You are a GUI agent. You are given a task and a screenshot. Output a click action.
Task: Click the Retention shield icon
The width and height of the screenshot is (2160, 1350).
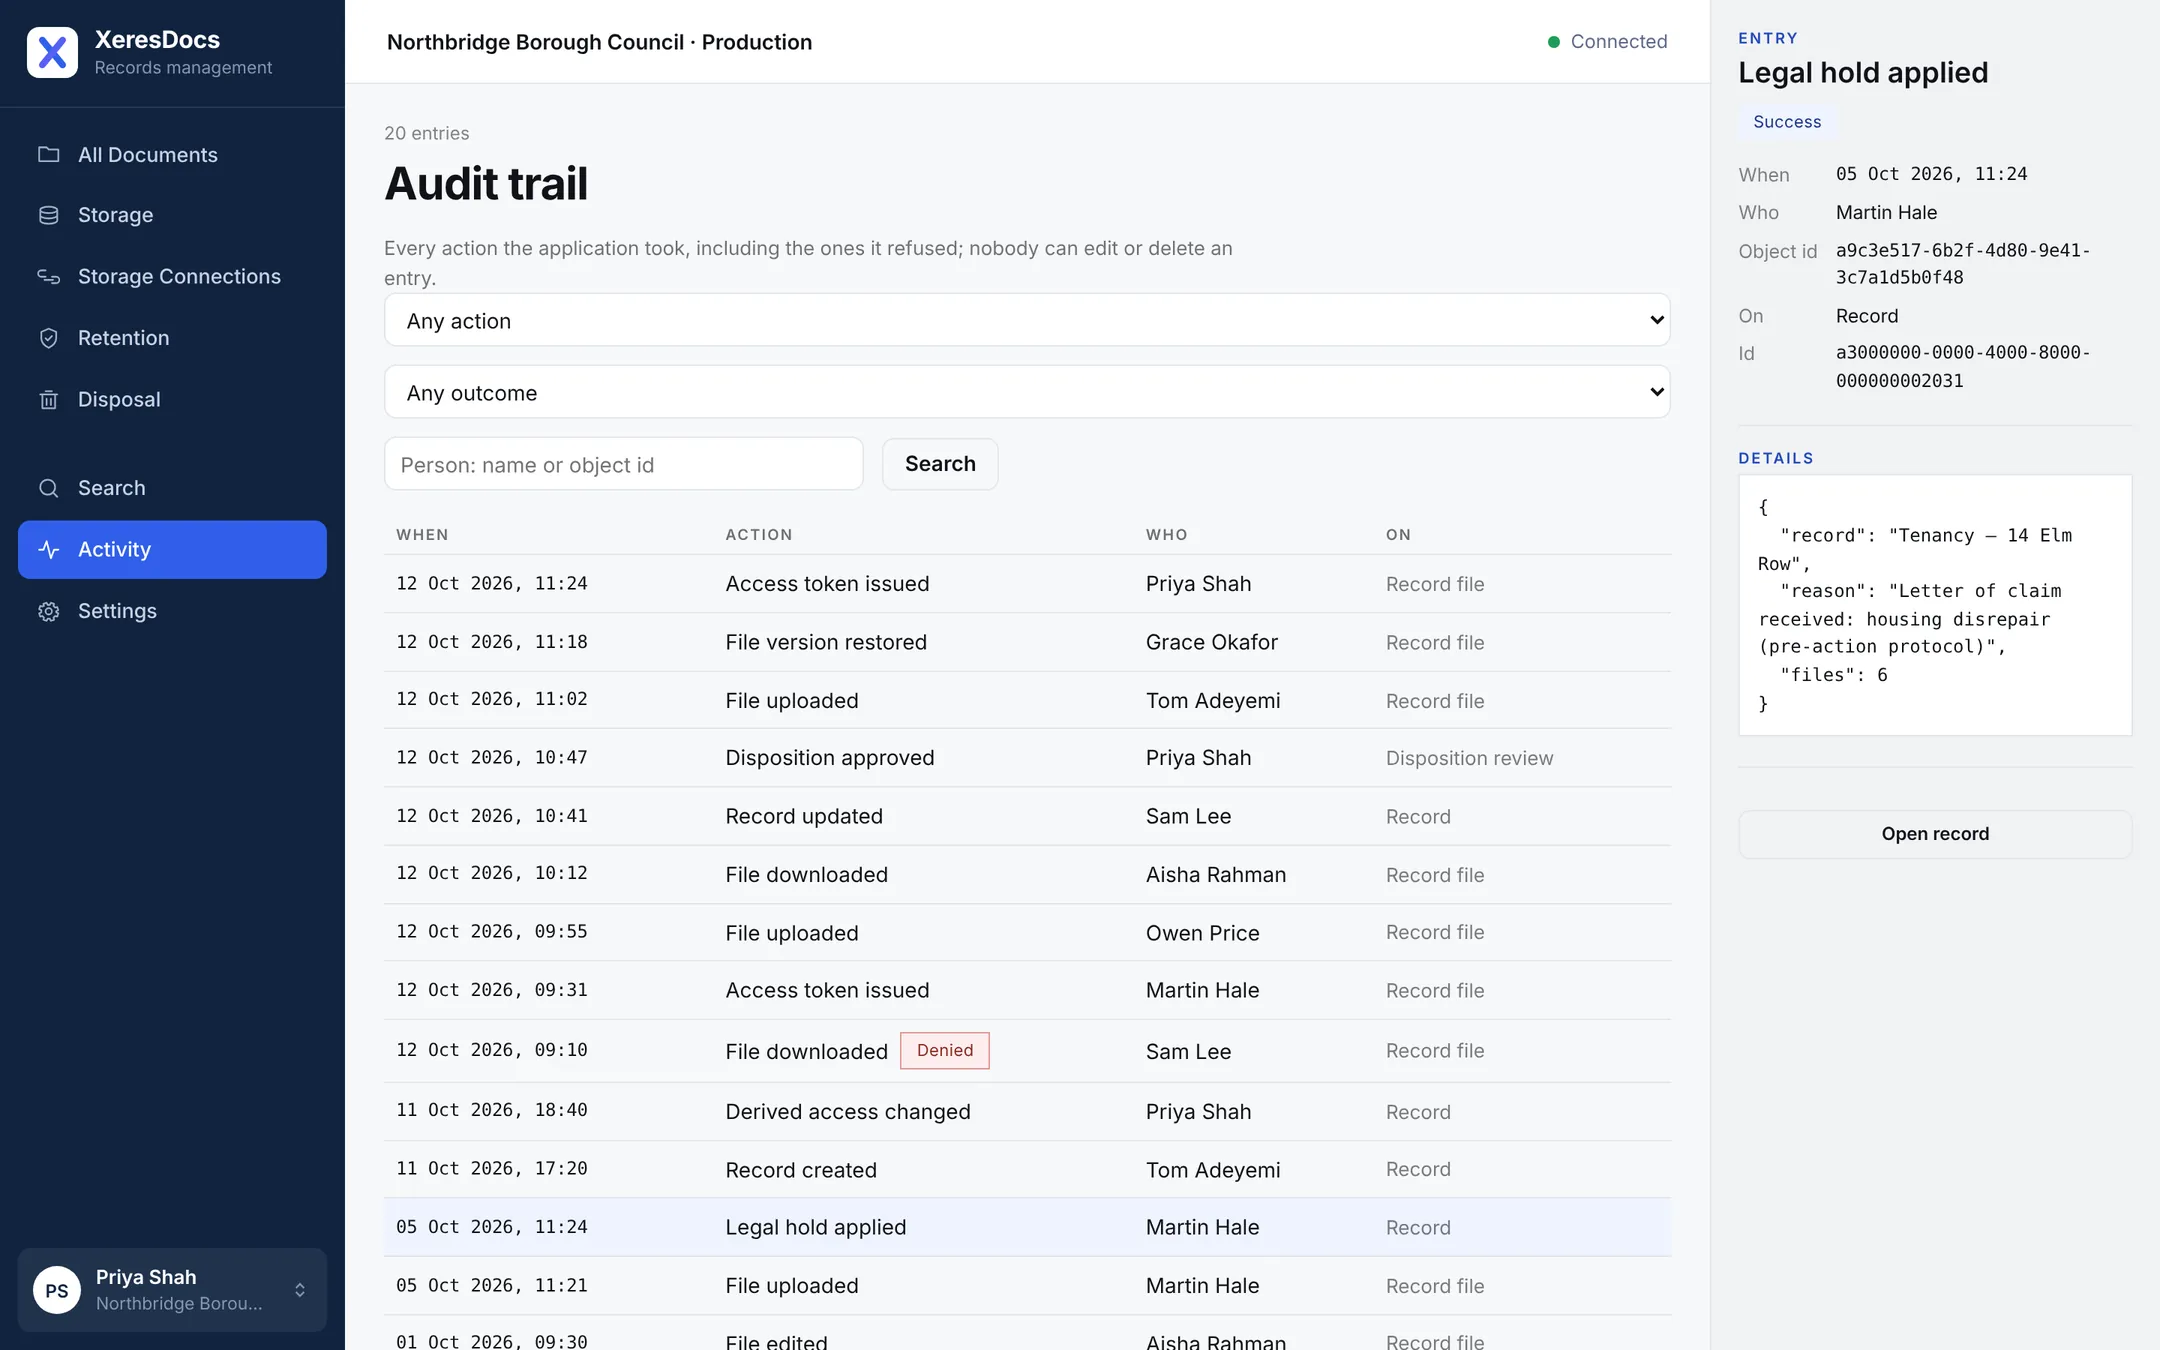click(48, 338)
